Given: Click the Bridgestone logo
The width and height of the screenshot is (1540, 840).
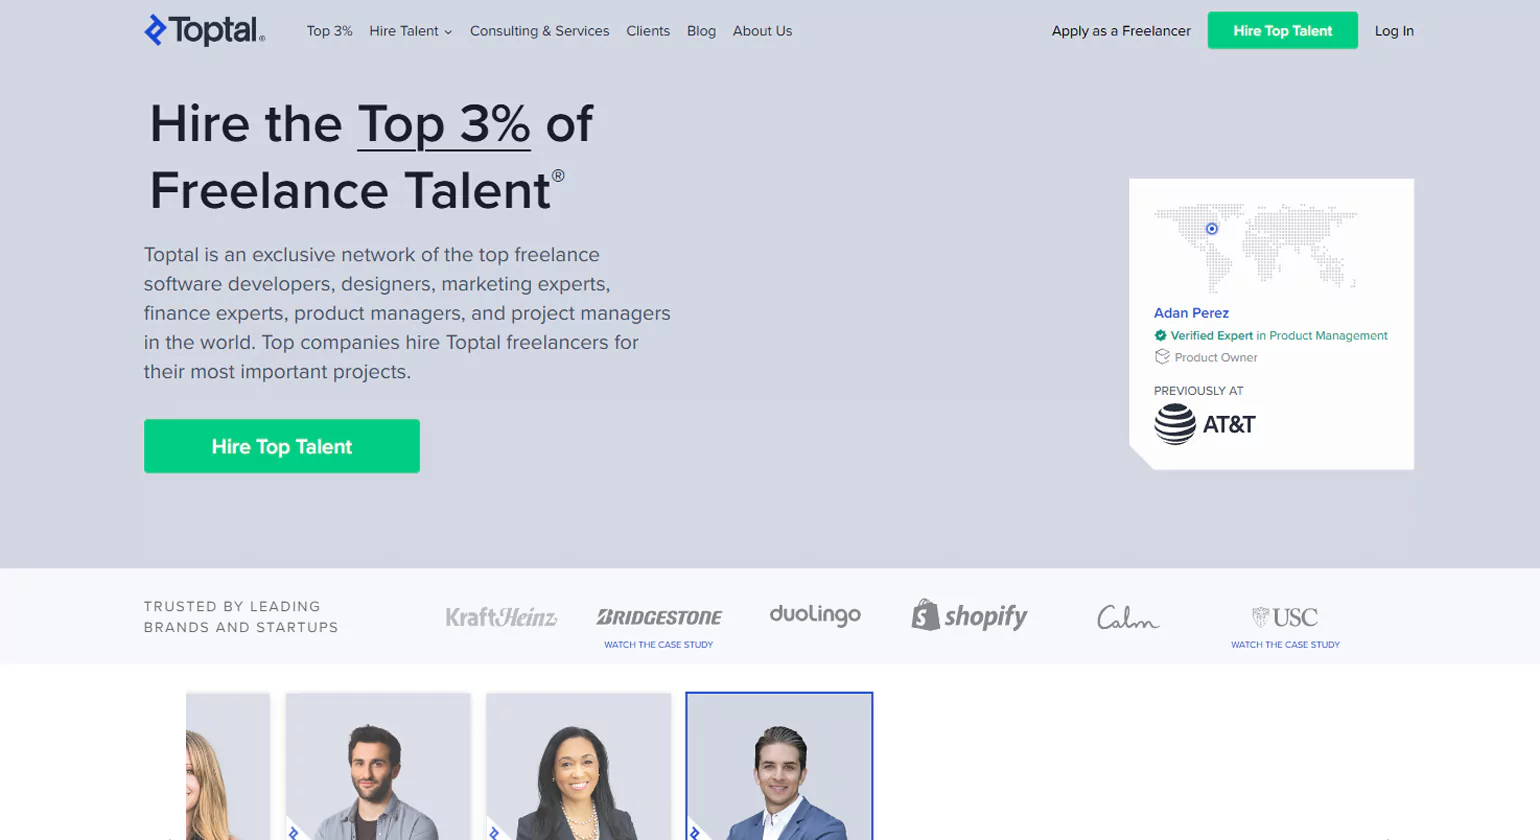Looking at the screenshot, I should pyautogui.click(x=660, y=617).
